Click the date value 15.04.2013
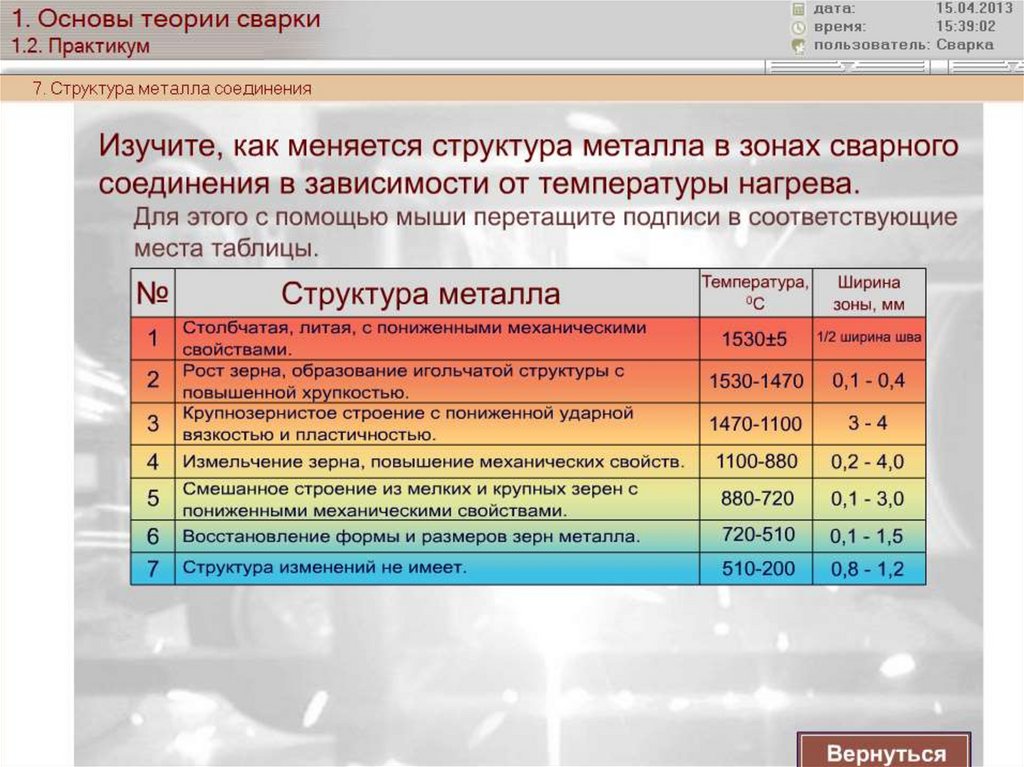The width and height of the screenshot is (1024, 767). coord(974,8)
